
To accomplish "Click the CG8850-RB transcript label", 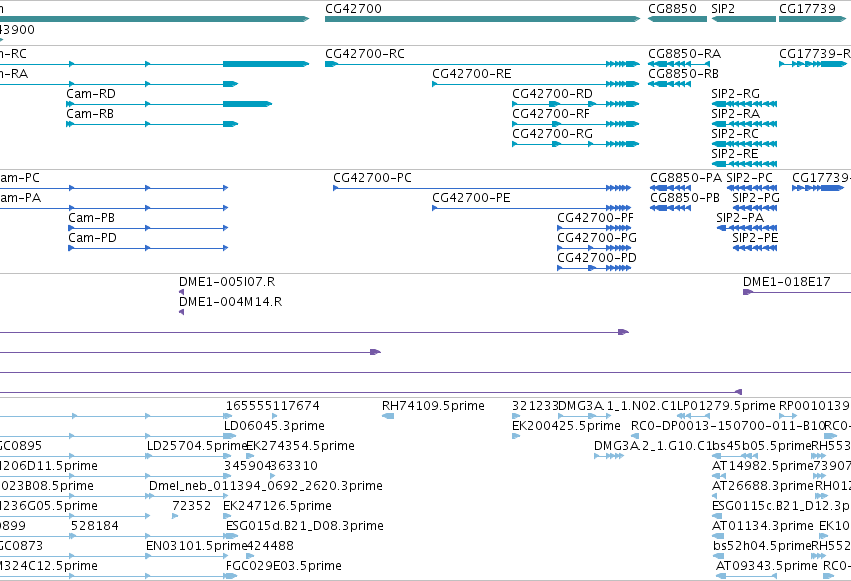I will tap(683, 74).
